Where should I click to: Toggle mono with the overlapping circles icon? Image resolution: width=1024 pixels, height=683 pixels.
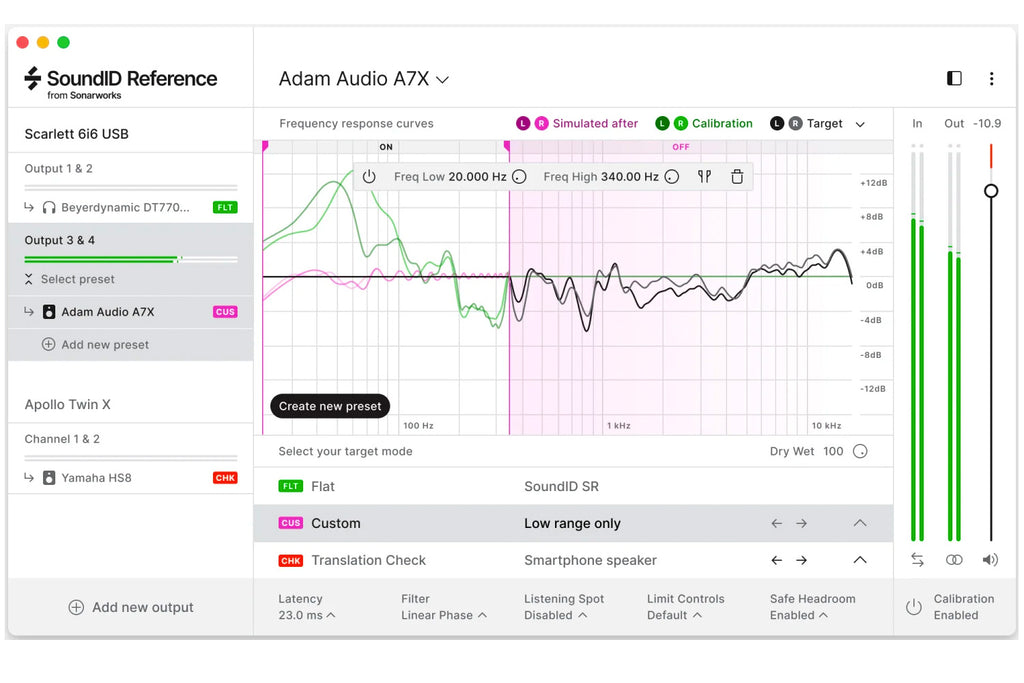[x=953, y=560]
